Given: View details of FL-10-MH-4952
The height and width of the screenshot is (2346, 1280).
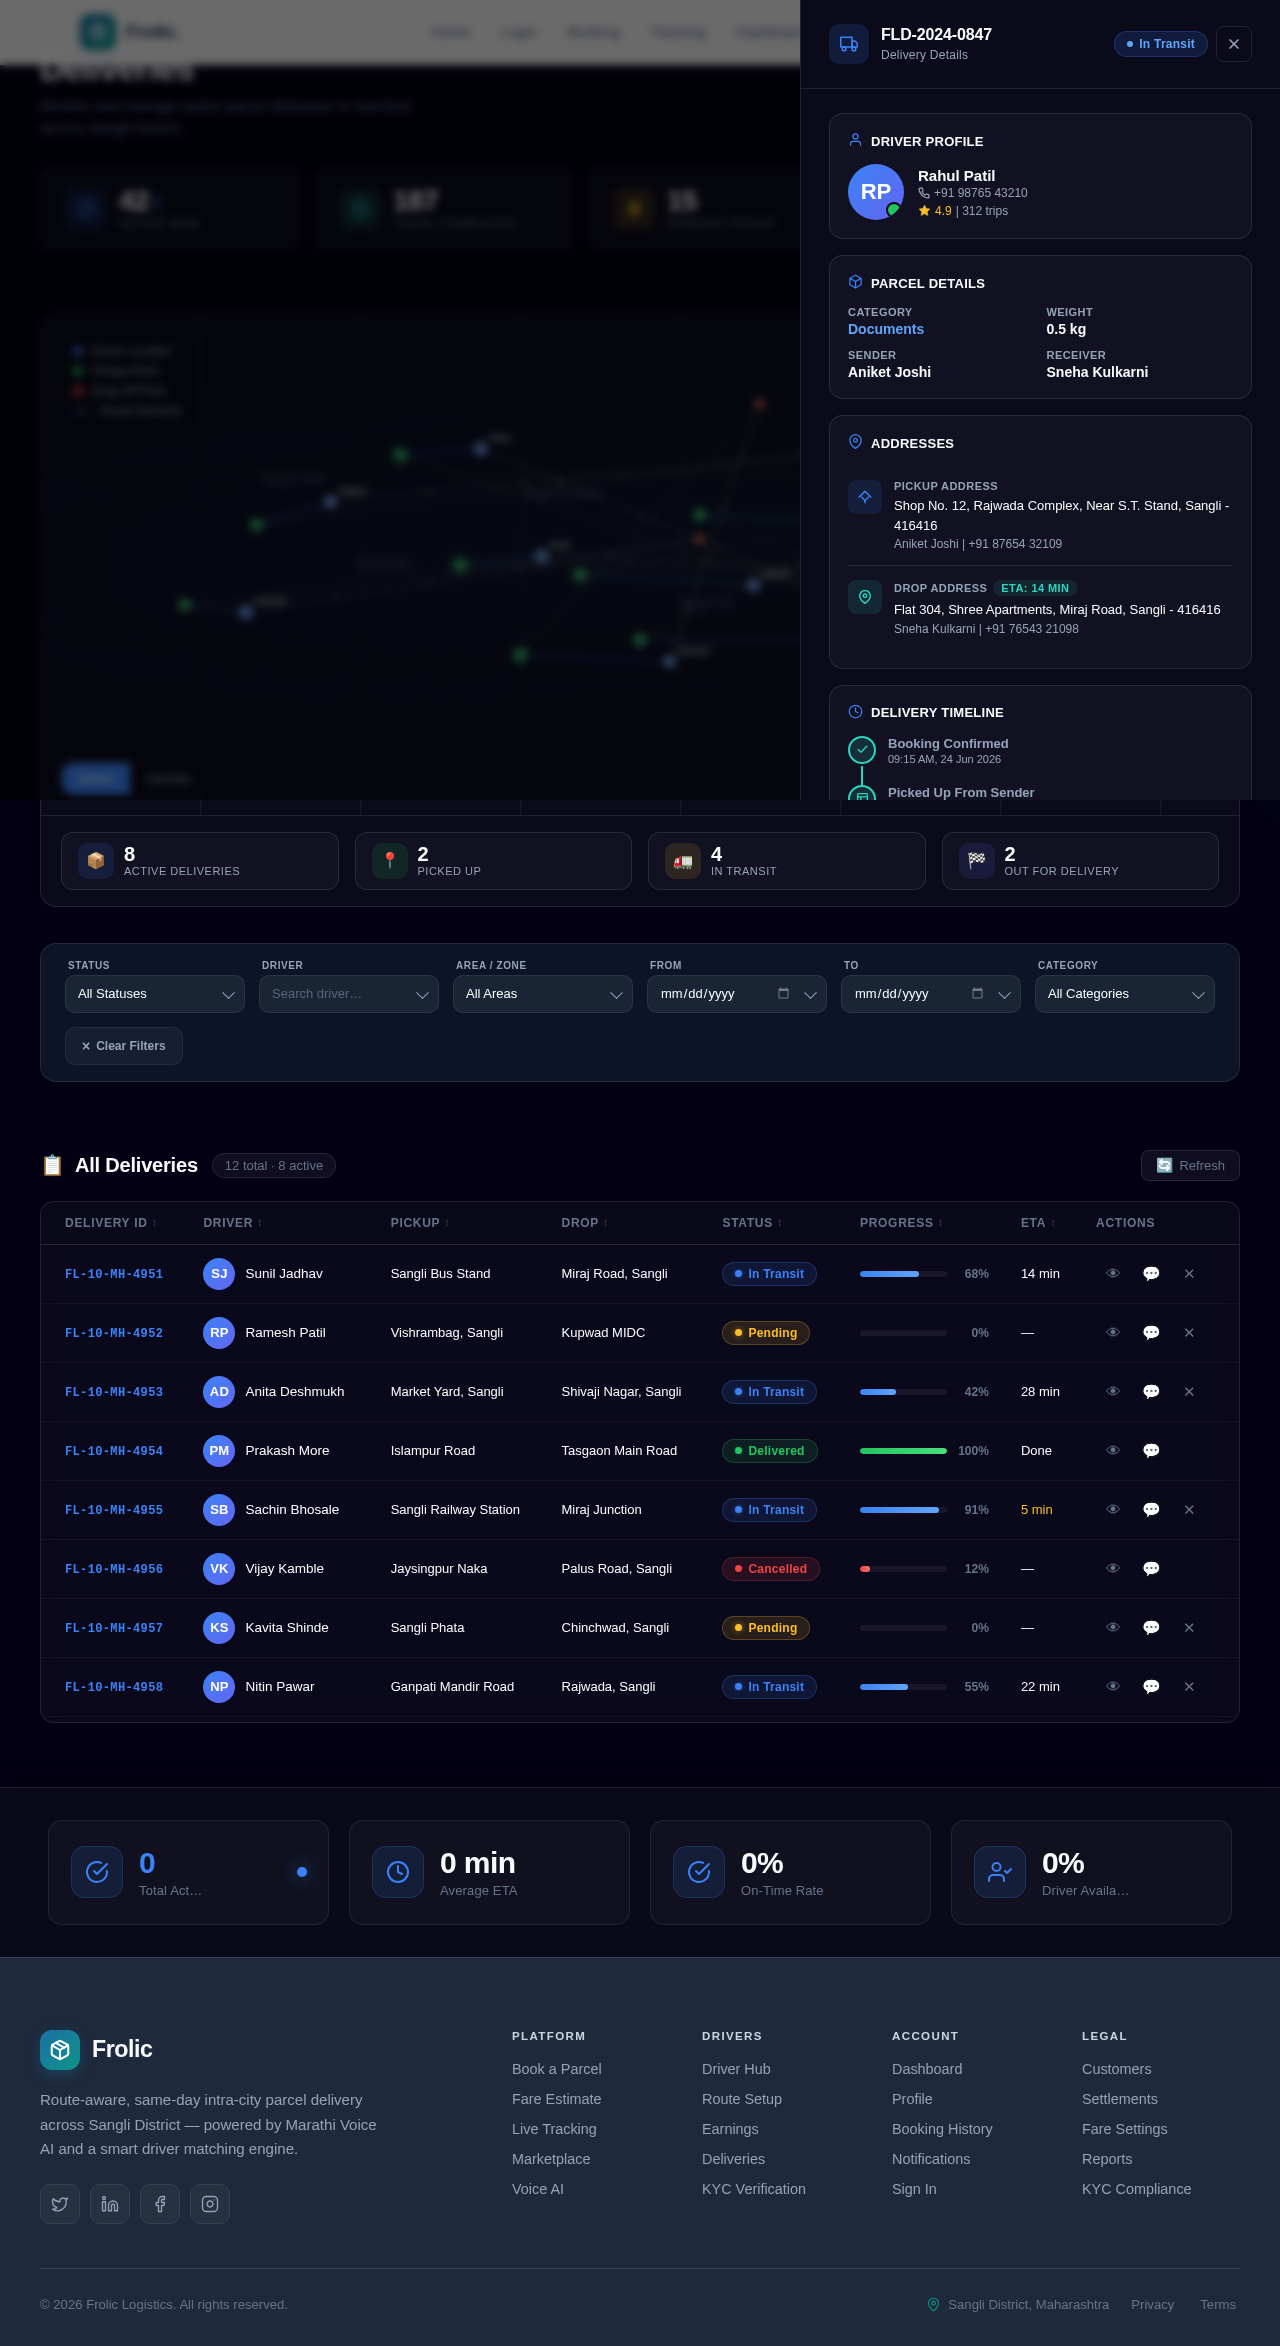Looking at the screenshot, I should point(1113,1333).
